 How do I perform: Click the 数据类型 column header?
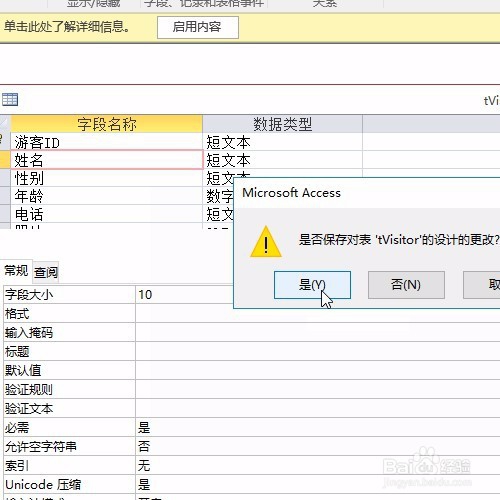(282, 124)
